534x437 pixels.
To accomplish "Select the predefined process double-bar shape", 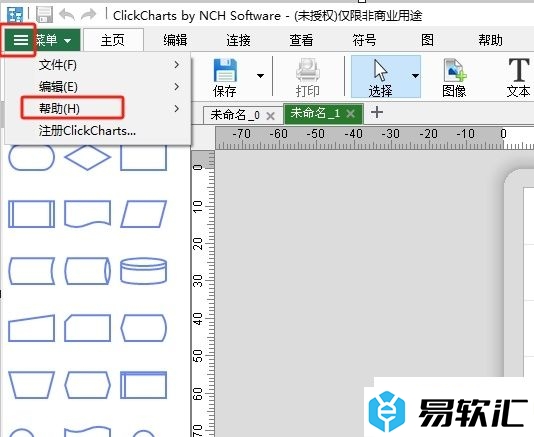I will coord(31,214).
